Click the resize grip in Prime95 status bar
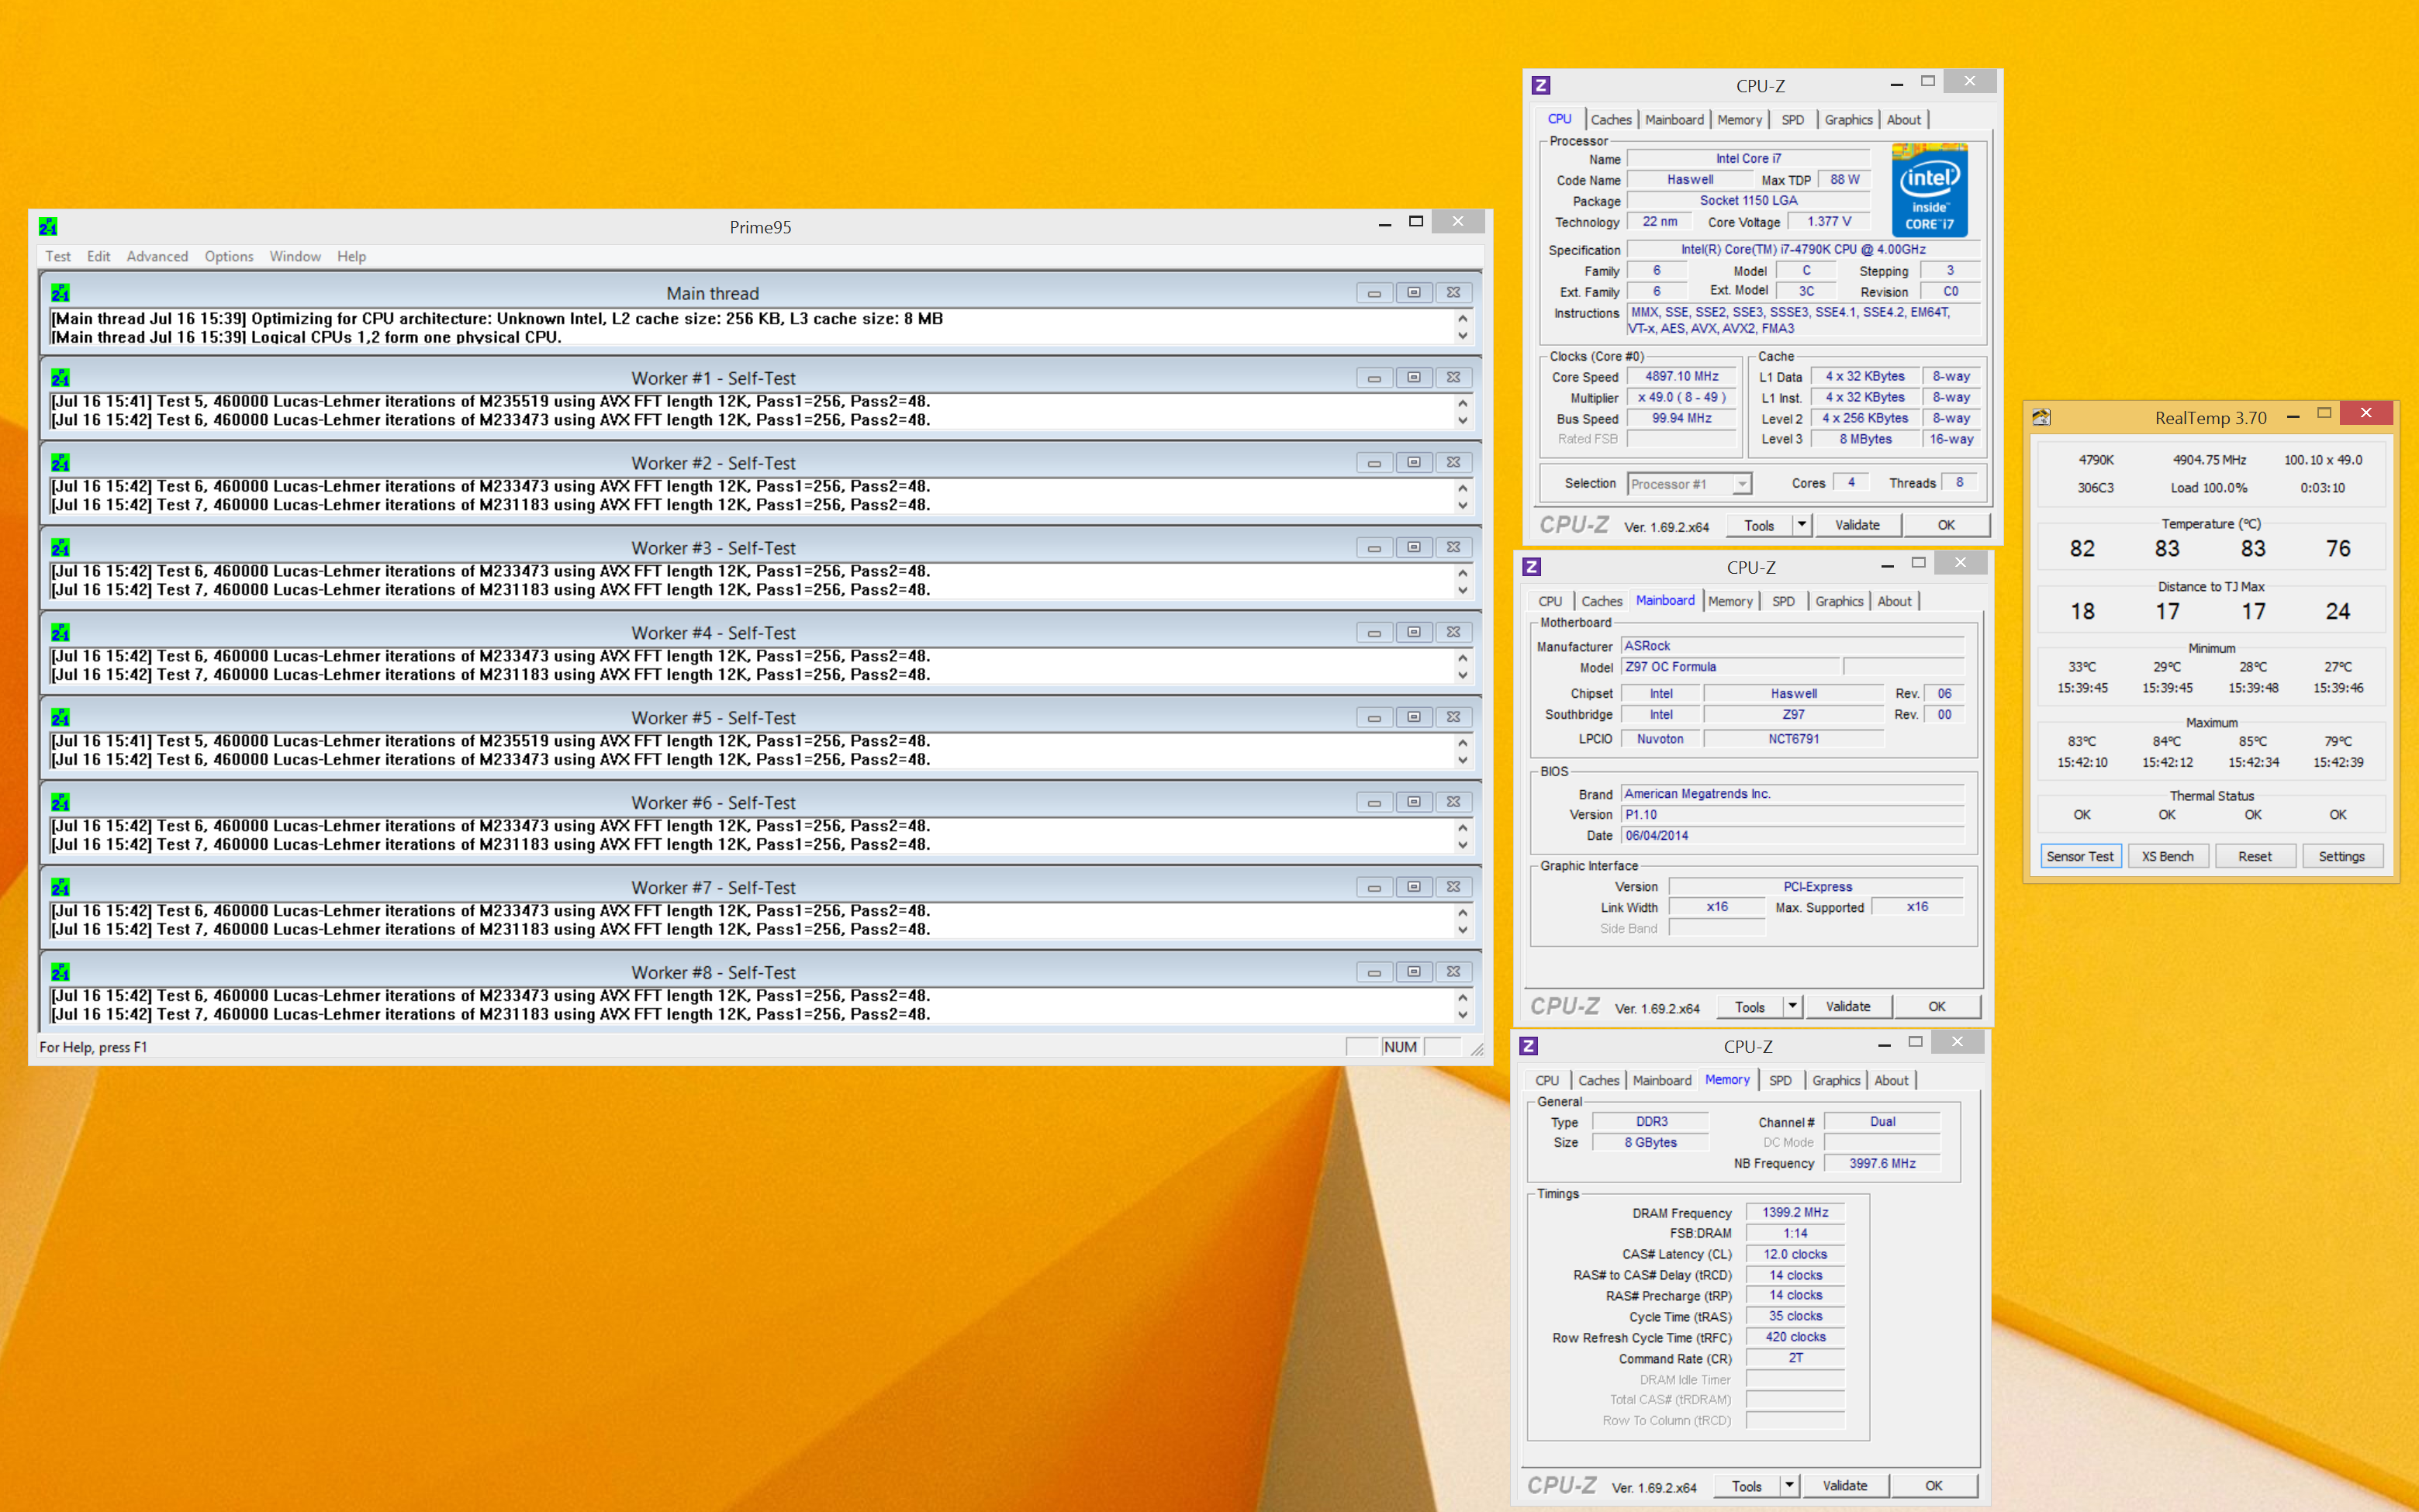This screenshot has height=1512, width=2419. pos(1476,1048)
